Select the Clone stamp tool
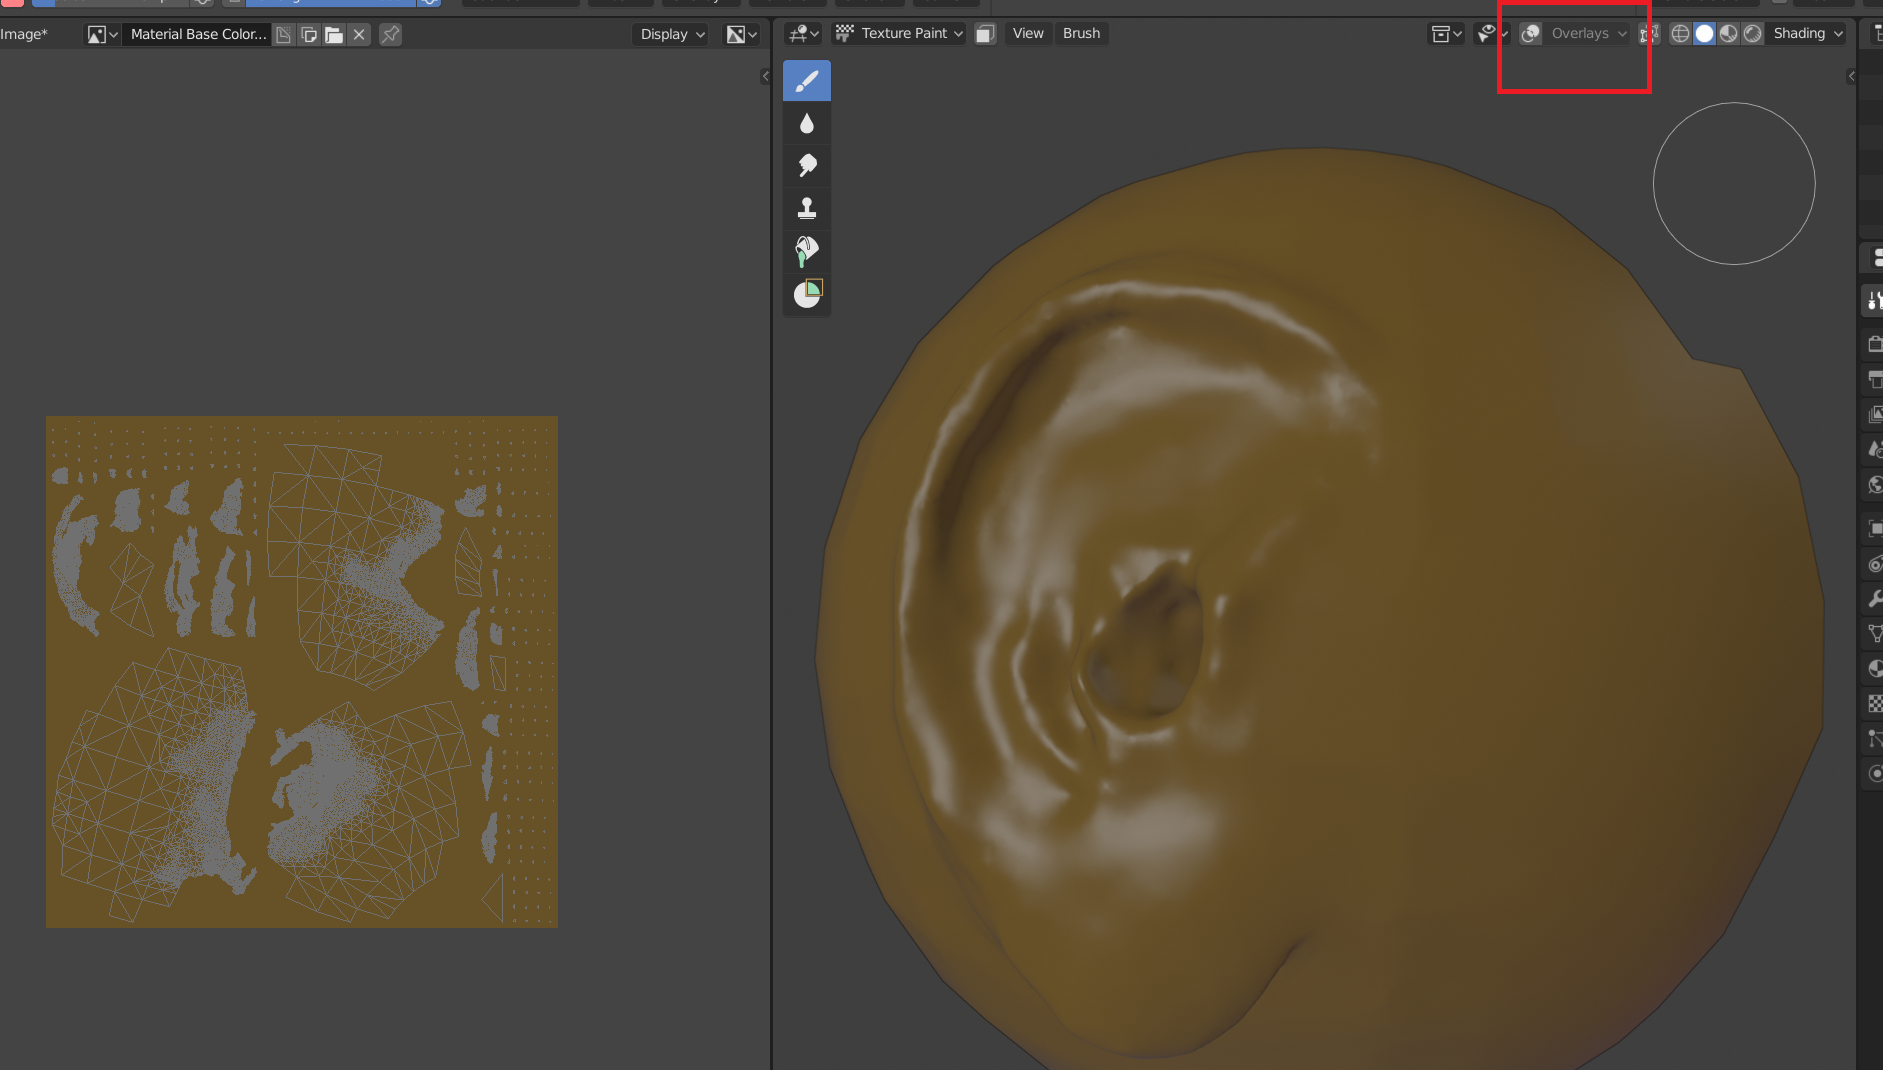The width and height of the screenshot is (1883, 1070). [x=807, y=208]
